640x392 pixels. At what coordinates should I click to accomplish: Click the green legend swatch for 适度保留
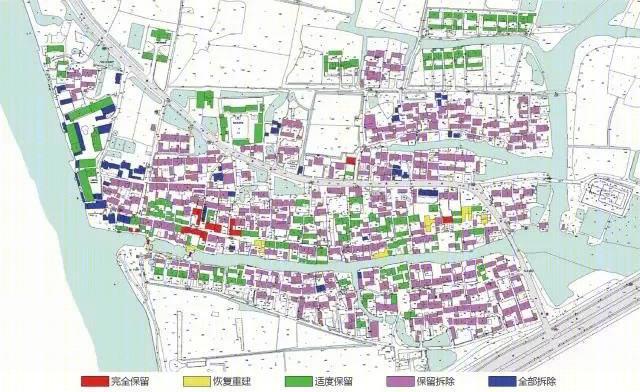pyautogui.click(x=298, y=381)
